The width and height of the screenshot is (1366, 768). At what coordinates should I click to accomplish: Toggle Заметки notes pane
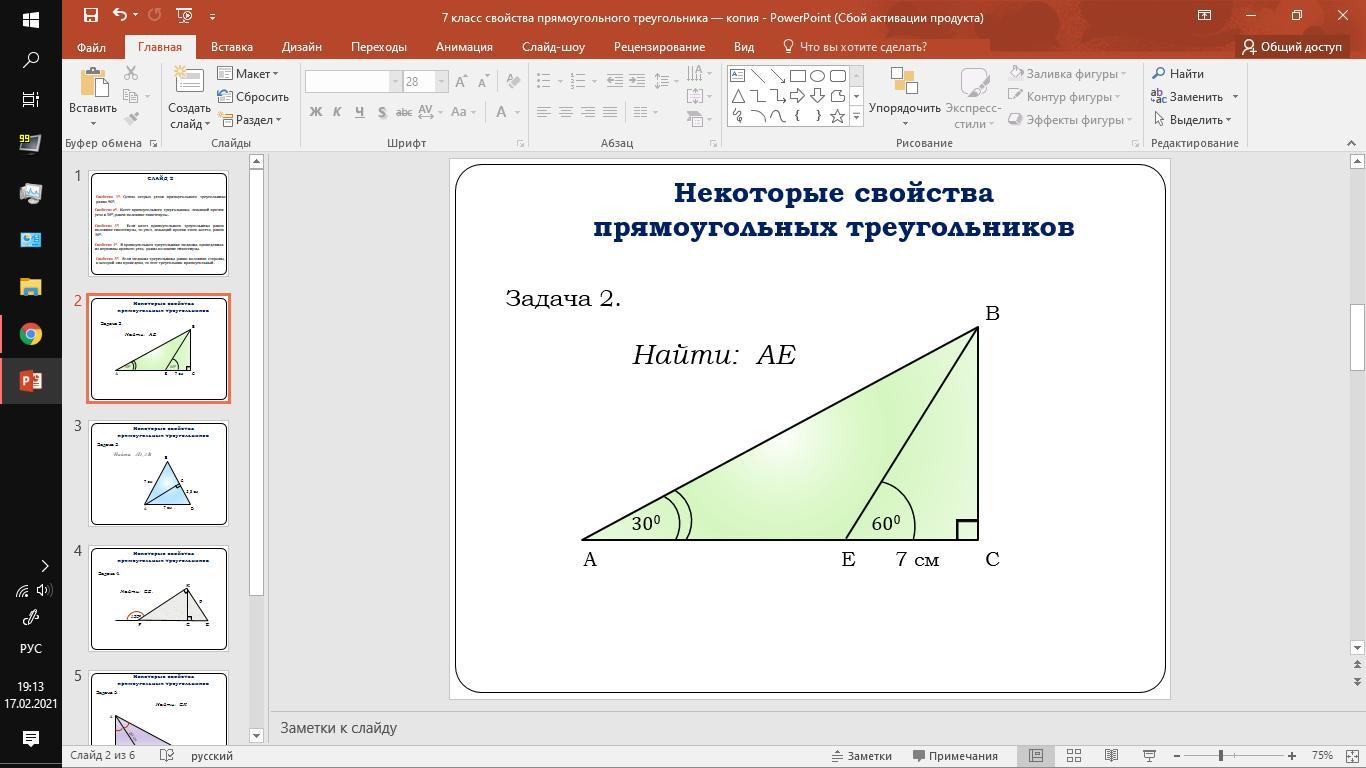[x=861, y=756]
